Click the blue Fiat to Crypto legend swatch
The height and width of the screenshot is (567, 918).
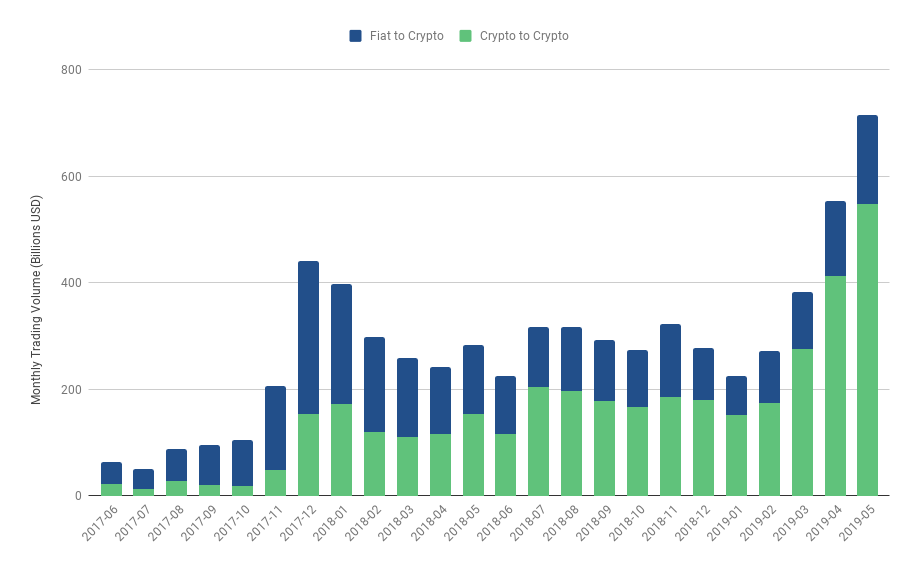click(355, 36)
